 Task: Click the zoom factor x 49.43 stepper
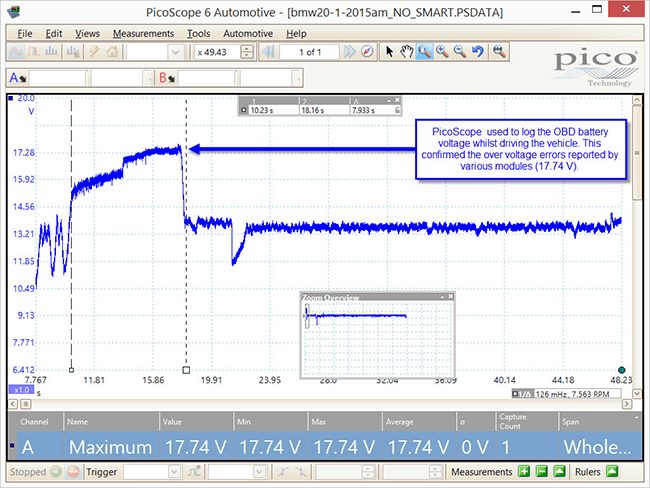pos(247,52)
